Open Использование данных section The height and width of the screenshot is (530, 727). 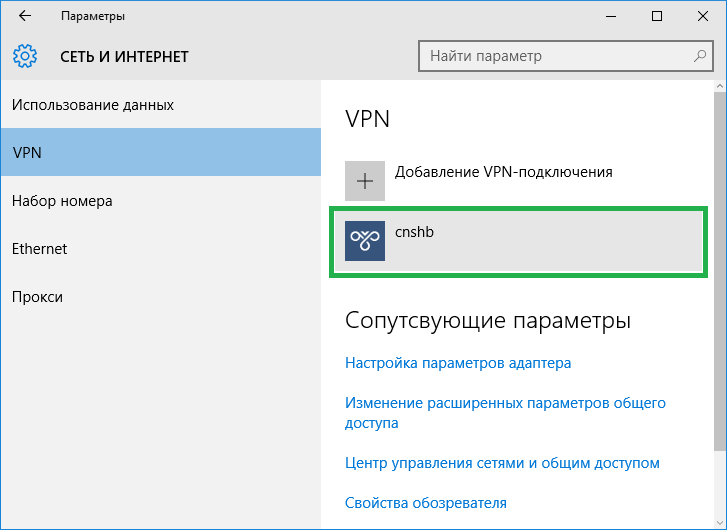tap(93, 105)
